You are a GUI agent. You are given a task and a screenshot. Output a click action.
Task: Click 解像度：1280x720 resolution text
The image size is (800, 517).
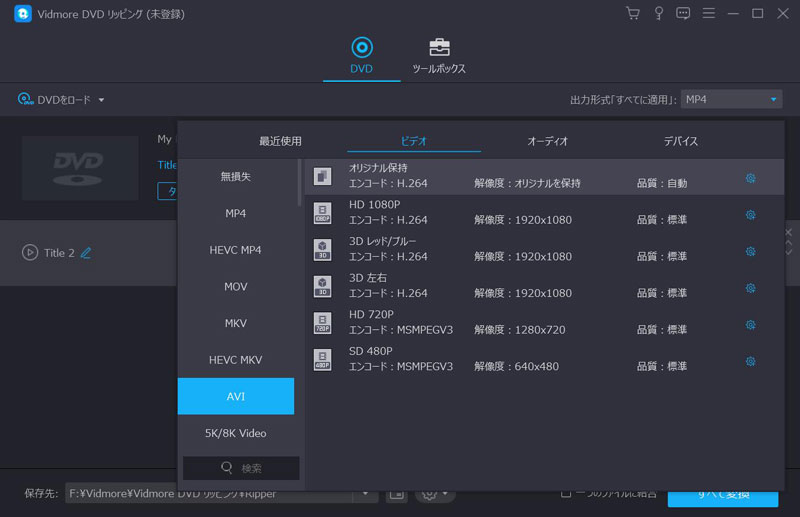click(519, 330)
